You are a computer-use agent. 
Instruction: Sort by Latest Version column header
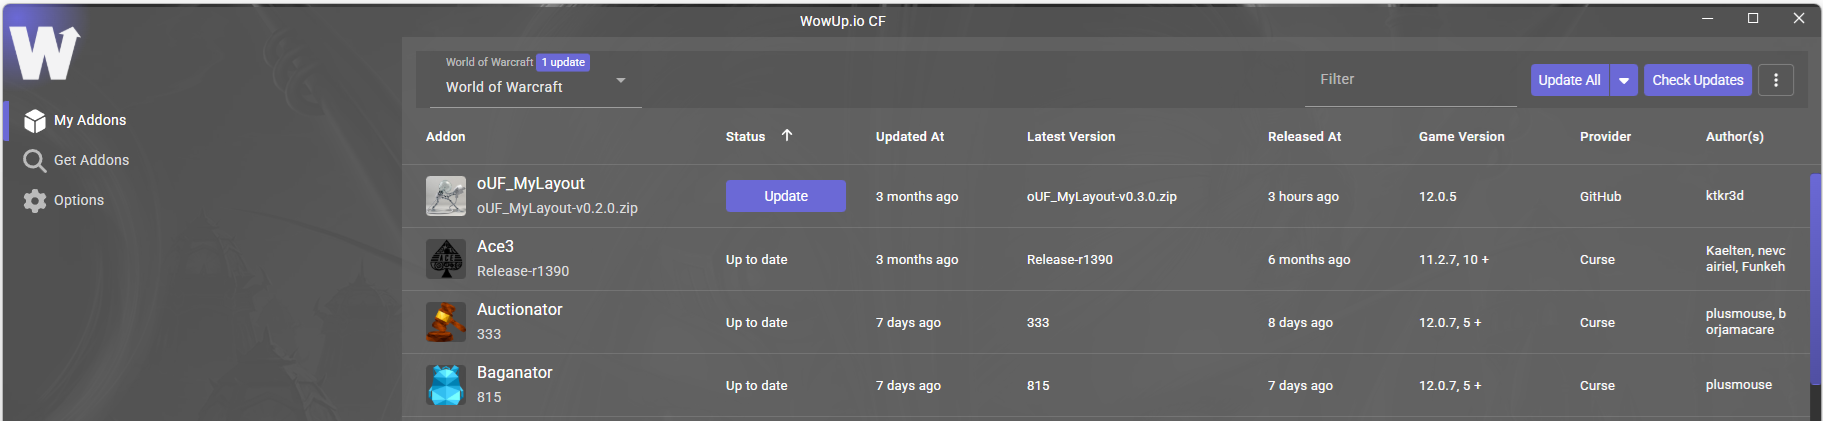pos(1071,137)
